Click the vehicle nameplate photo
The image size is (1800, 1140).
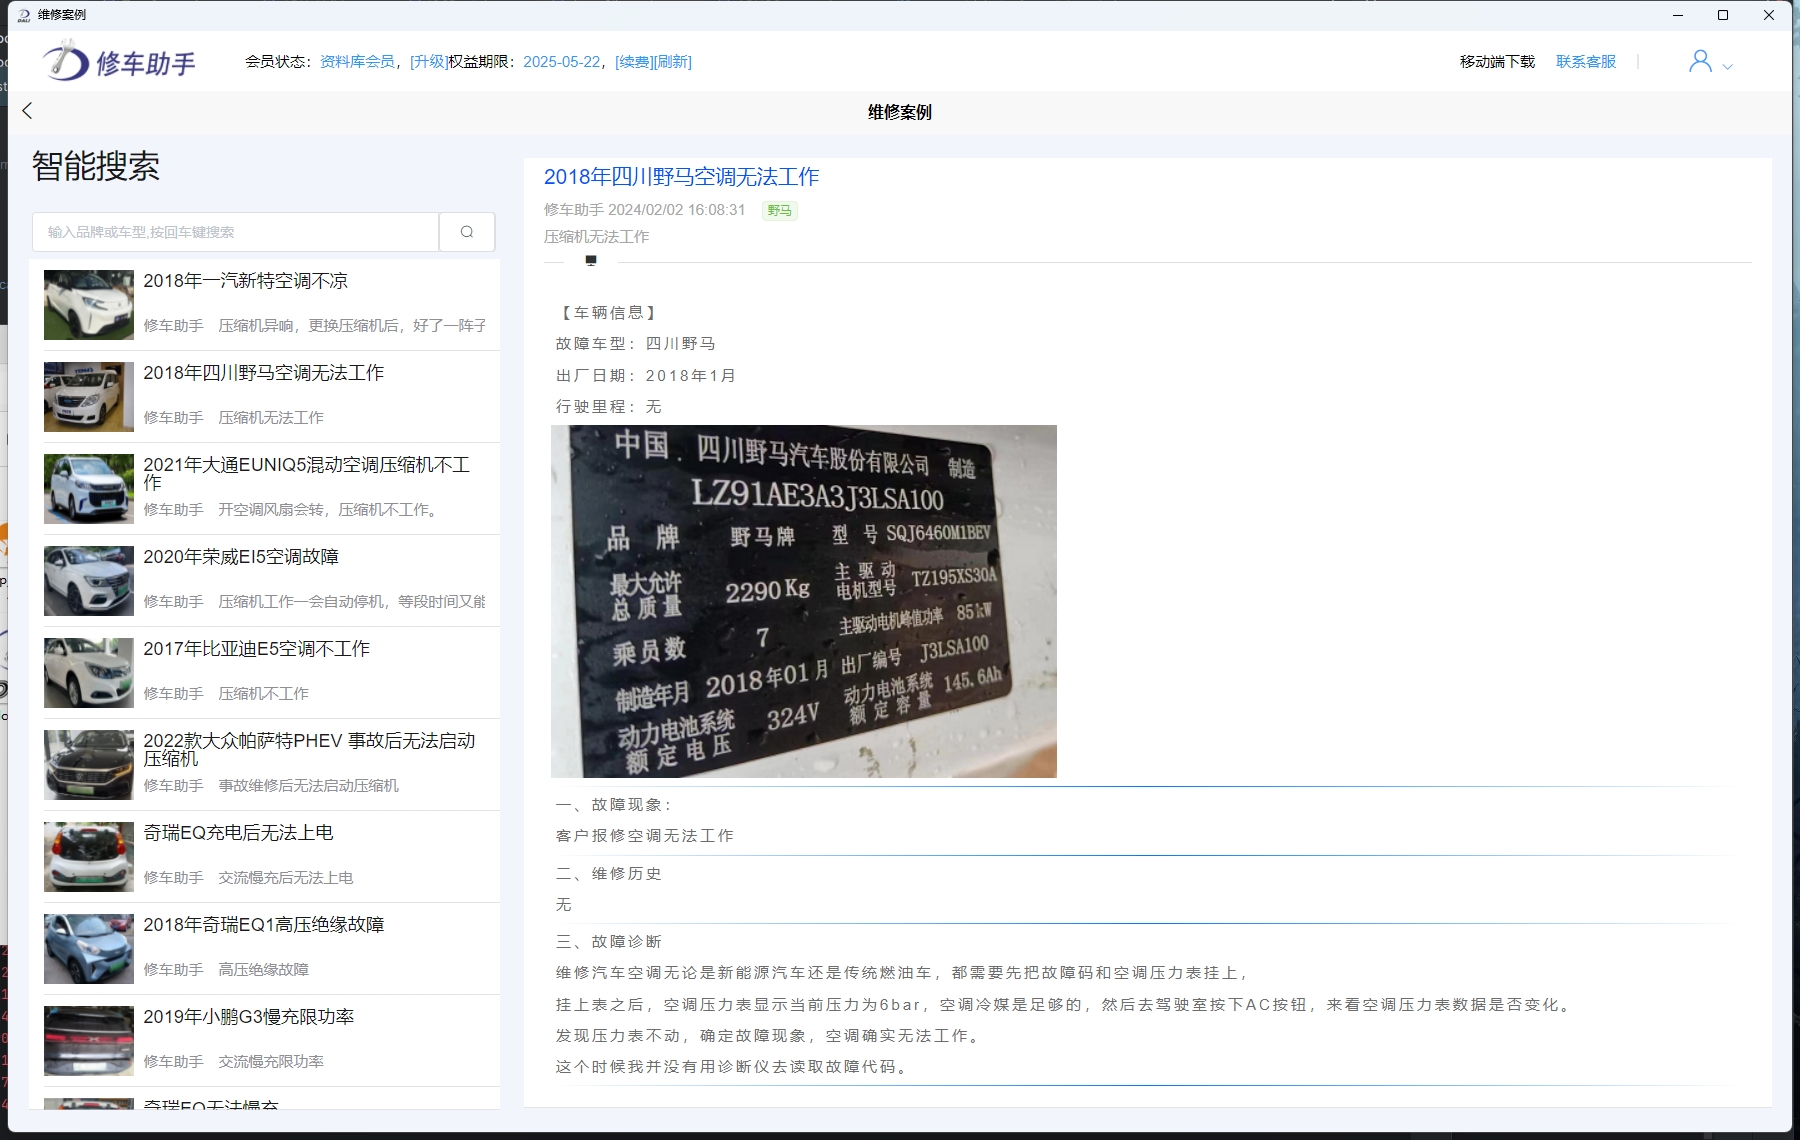(x=804, y=601)
